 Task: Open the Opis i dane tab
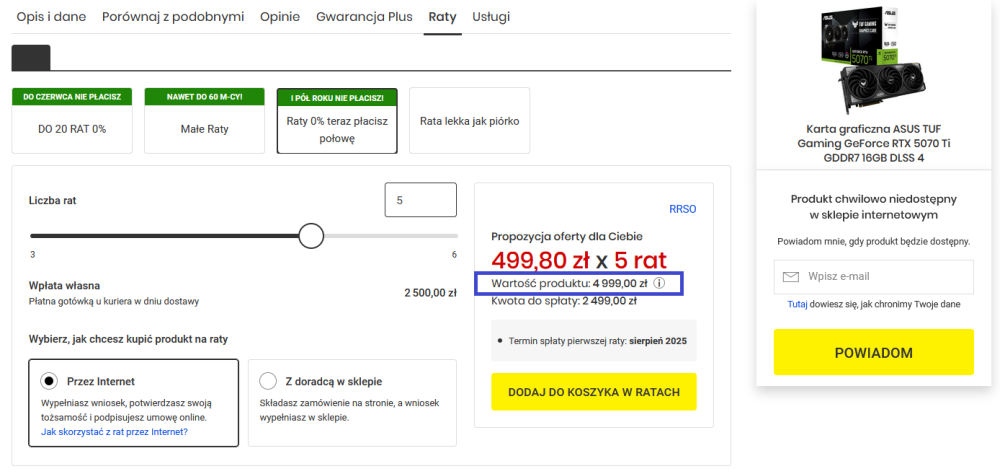52,17
